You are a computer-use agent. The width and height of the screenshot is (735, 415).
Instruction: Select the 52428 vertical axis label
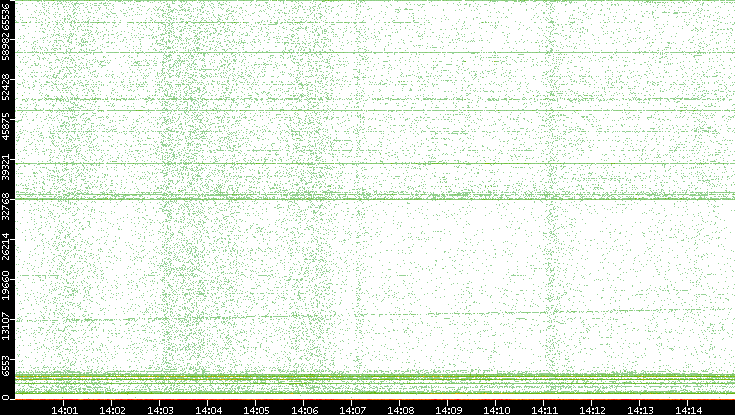point(5,86)
